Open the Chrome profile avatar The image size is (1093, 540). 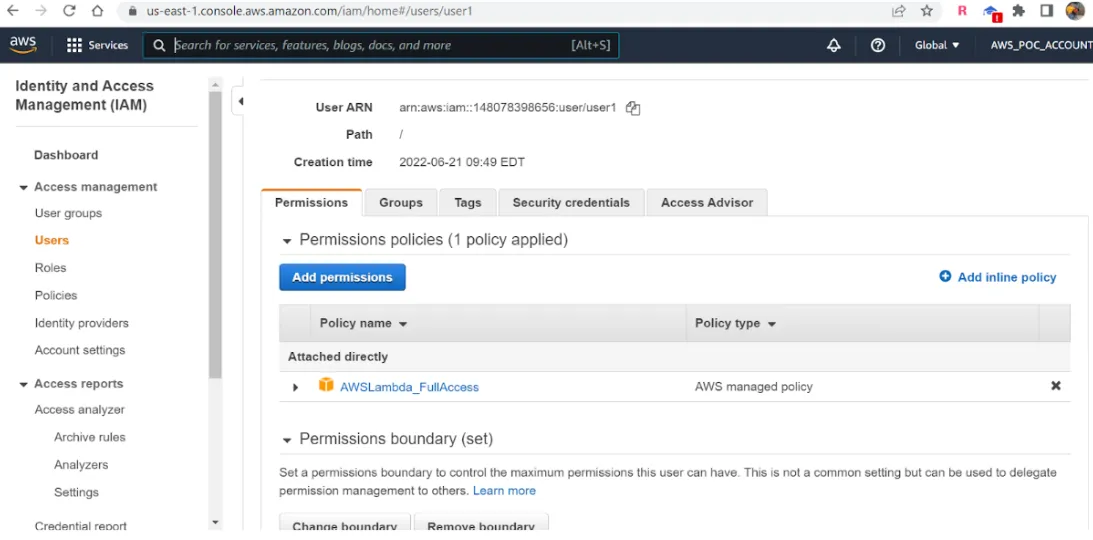1076,10
